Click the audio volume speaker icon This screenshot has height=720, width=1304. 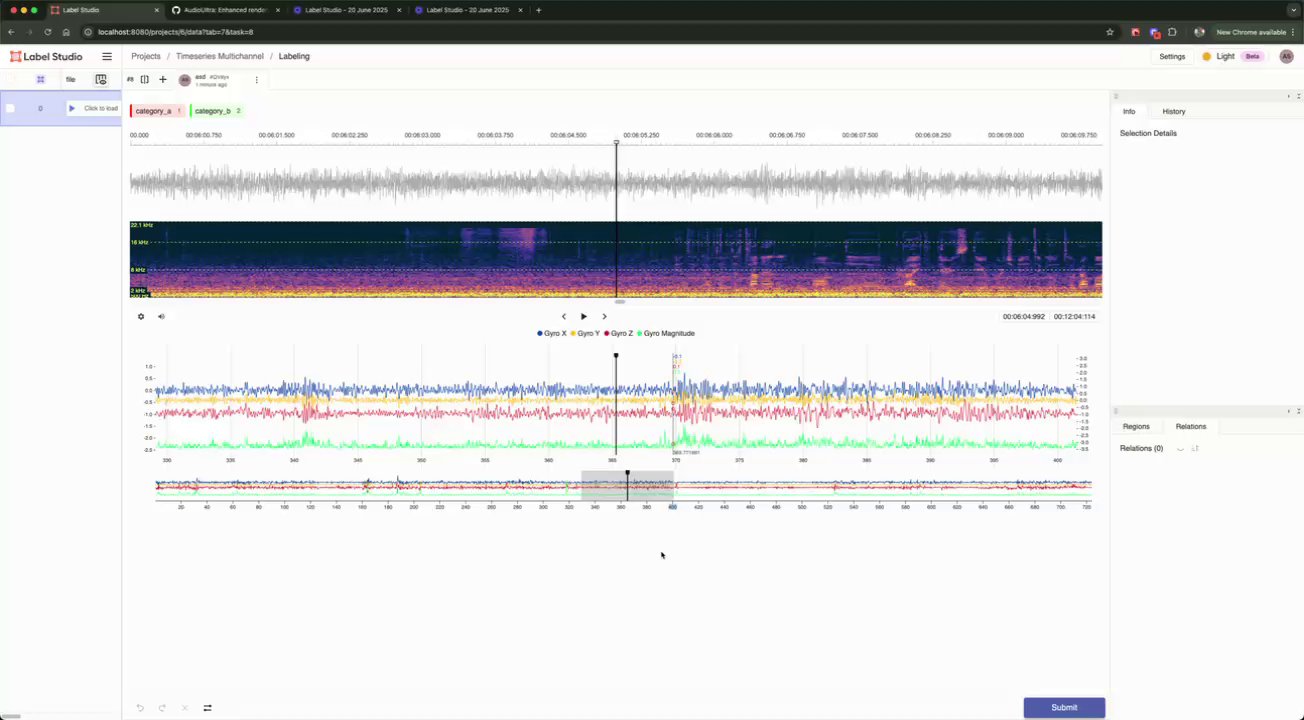[161, 317]
